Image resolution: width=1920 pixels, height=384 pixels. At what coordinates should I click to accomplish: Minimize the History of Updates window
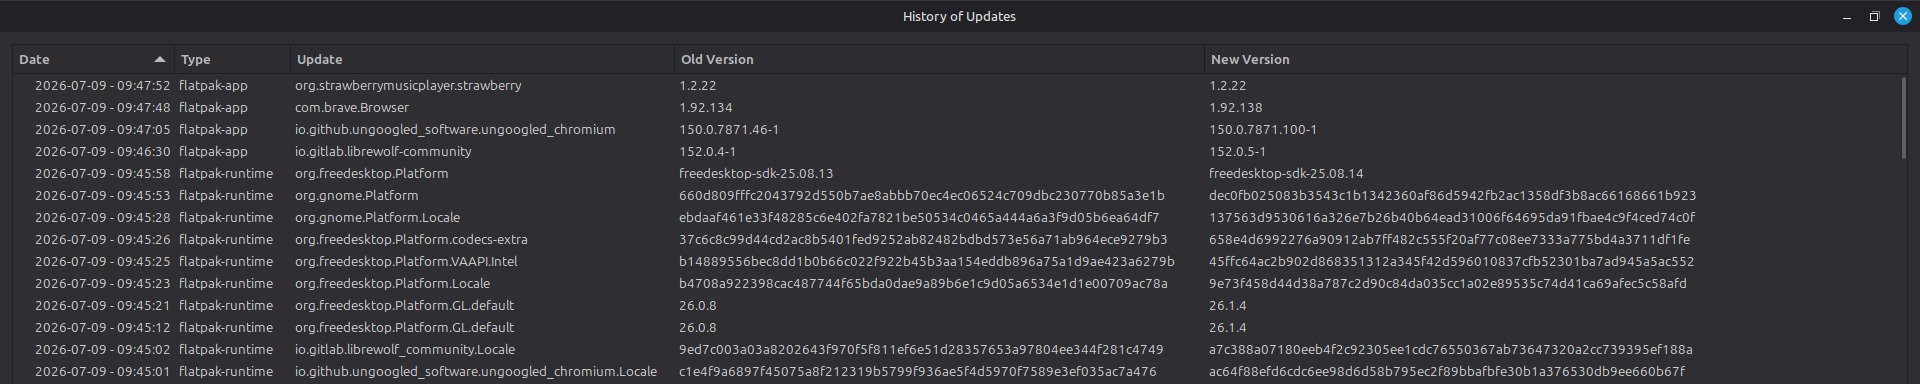1847,16
